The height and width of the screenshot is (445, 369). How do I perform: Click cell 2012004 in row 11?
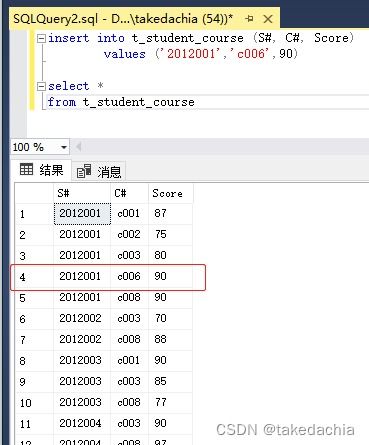tap(82, 424)
